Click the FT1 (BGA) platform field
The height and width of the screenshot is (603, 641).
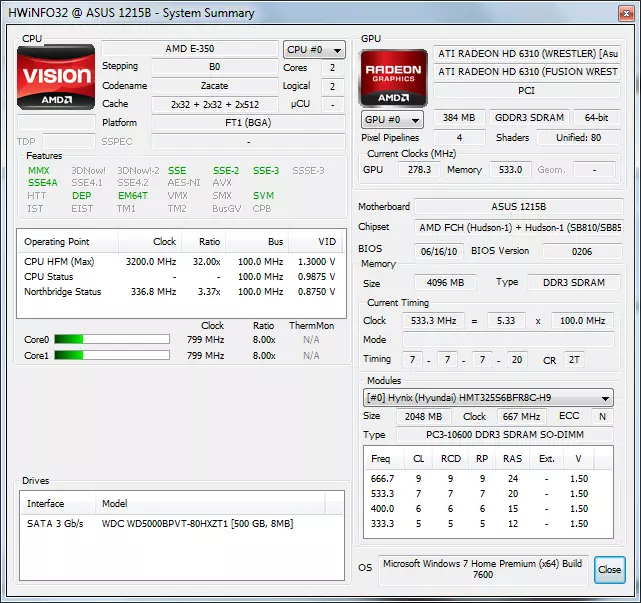pyautogui.click(x=248, y=123)
